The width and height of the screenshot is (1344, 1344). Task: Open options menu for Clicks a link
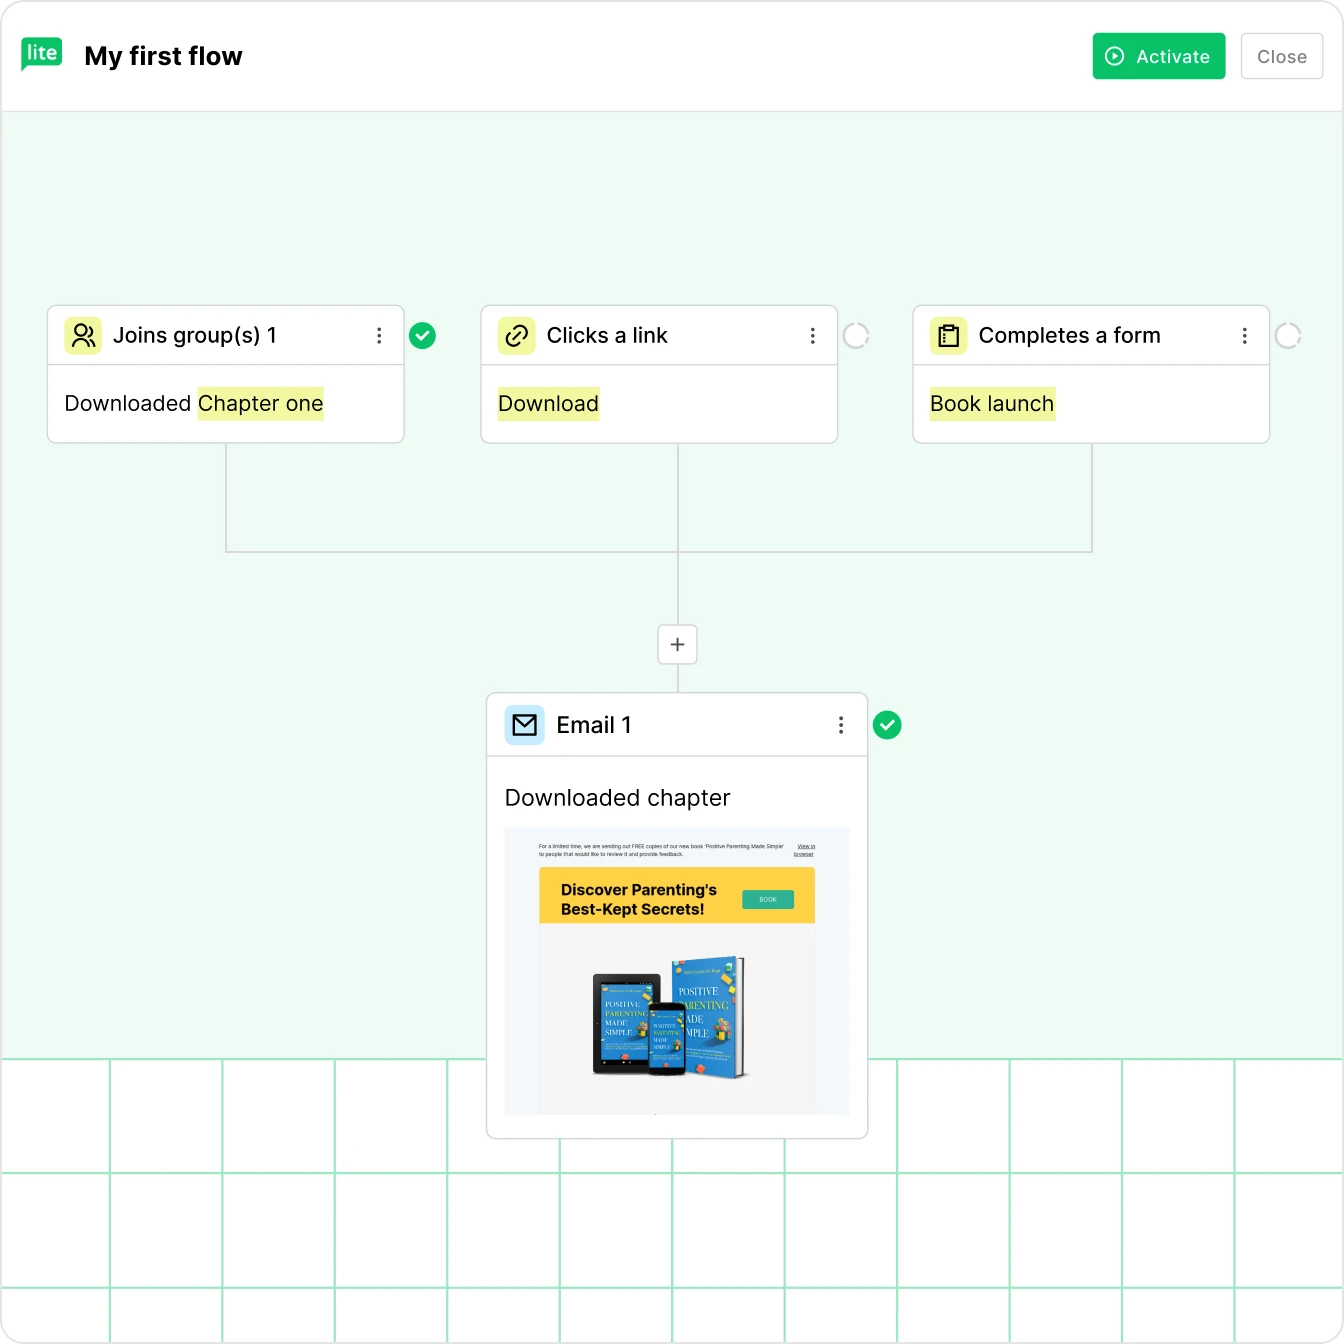tap(812, 336)
